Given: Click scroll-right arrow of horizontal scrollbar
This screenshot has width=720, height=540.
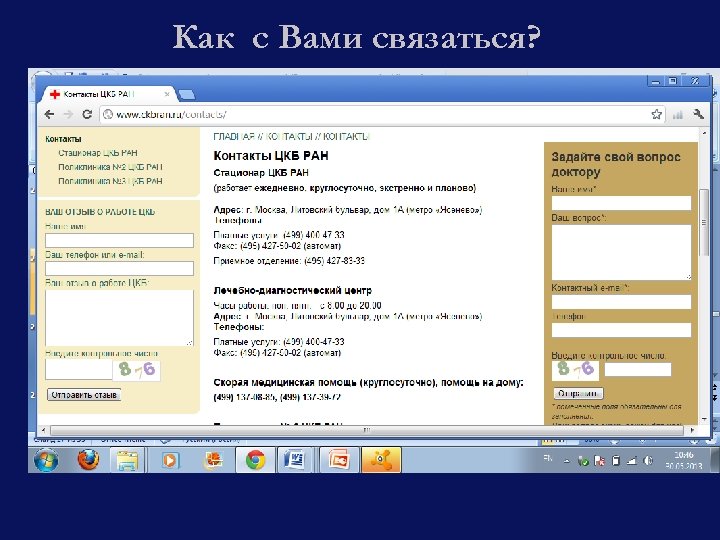Looking at the screenshot, I should tap(692, 430).
